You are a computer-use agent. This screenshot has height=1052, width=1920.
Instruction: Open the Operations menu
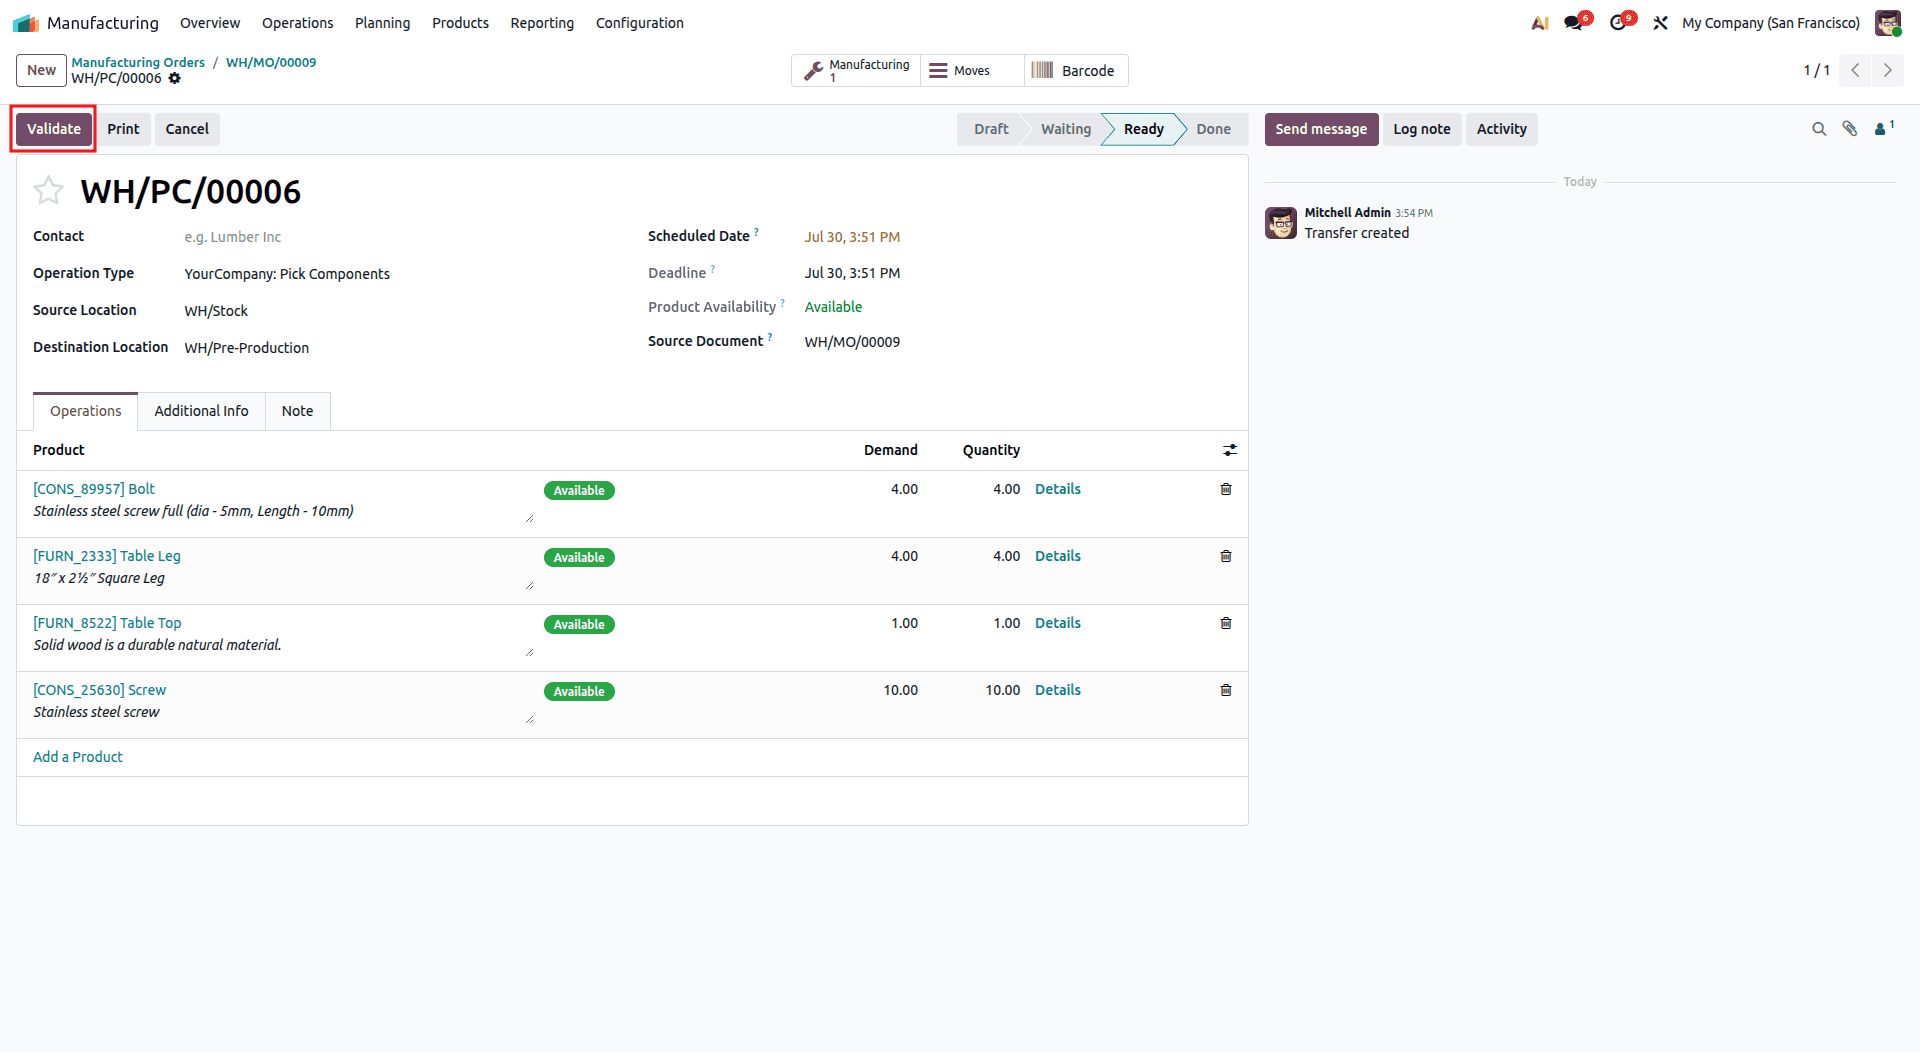pyautogui.click(x=297, y=23)
